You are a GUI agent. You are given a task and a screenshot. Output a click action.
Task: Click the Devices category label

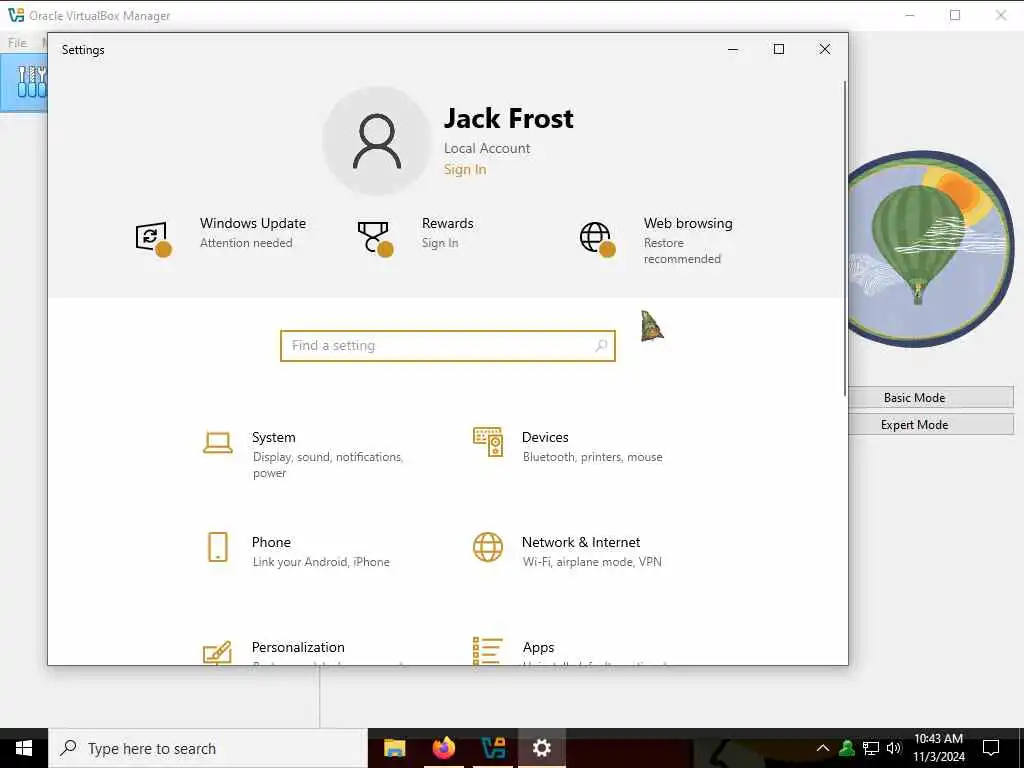point(545,438)
